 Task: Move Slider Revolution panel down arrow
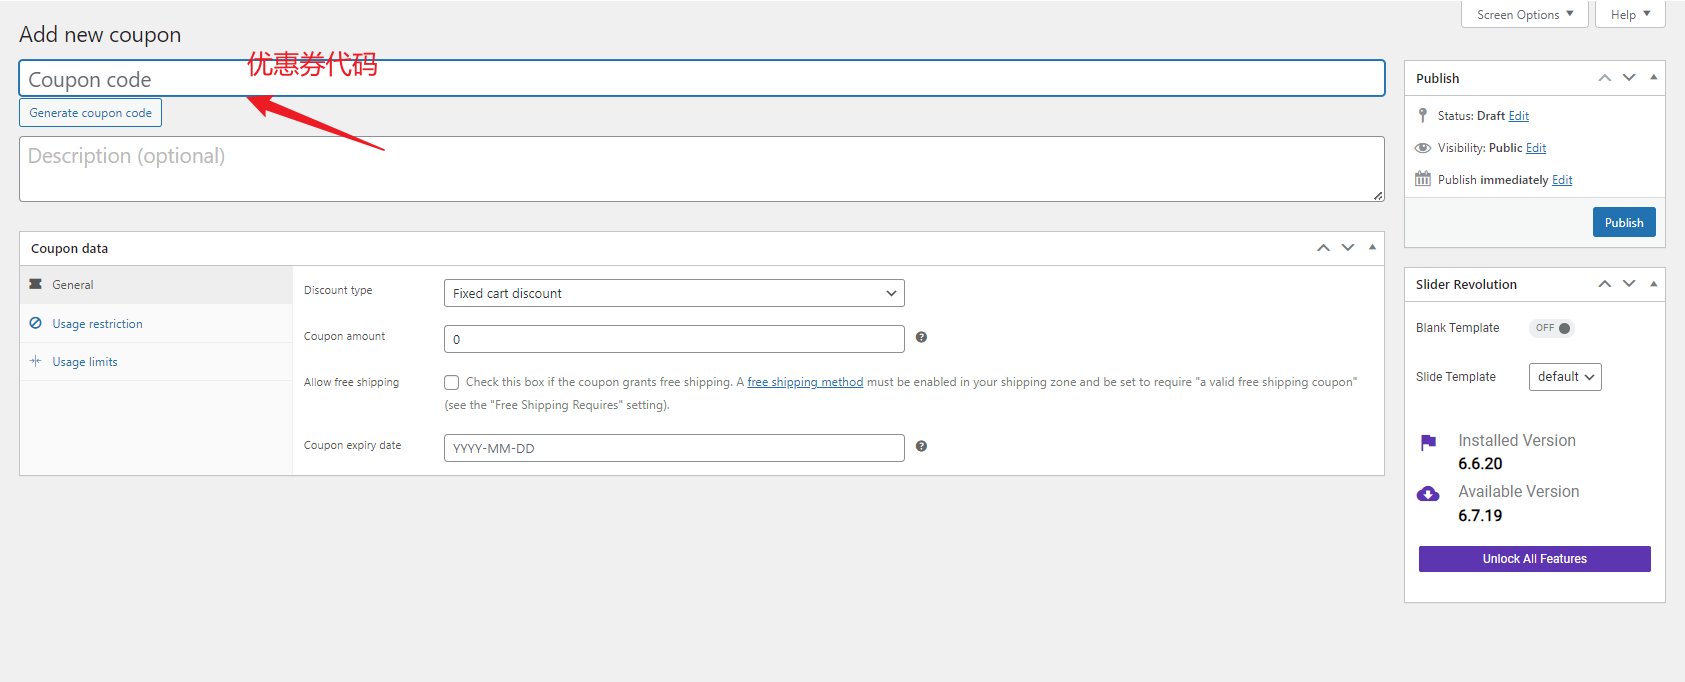pos(1629,284)
